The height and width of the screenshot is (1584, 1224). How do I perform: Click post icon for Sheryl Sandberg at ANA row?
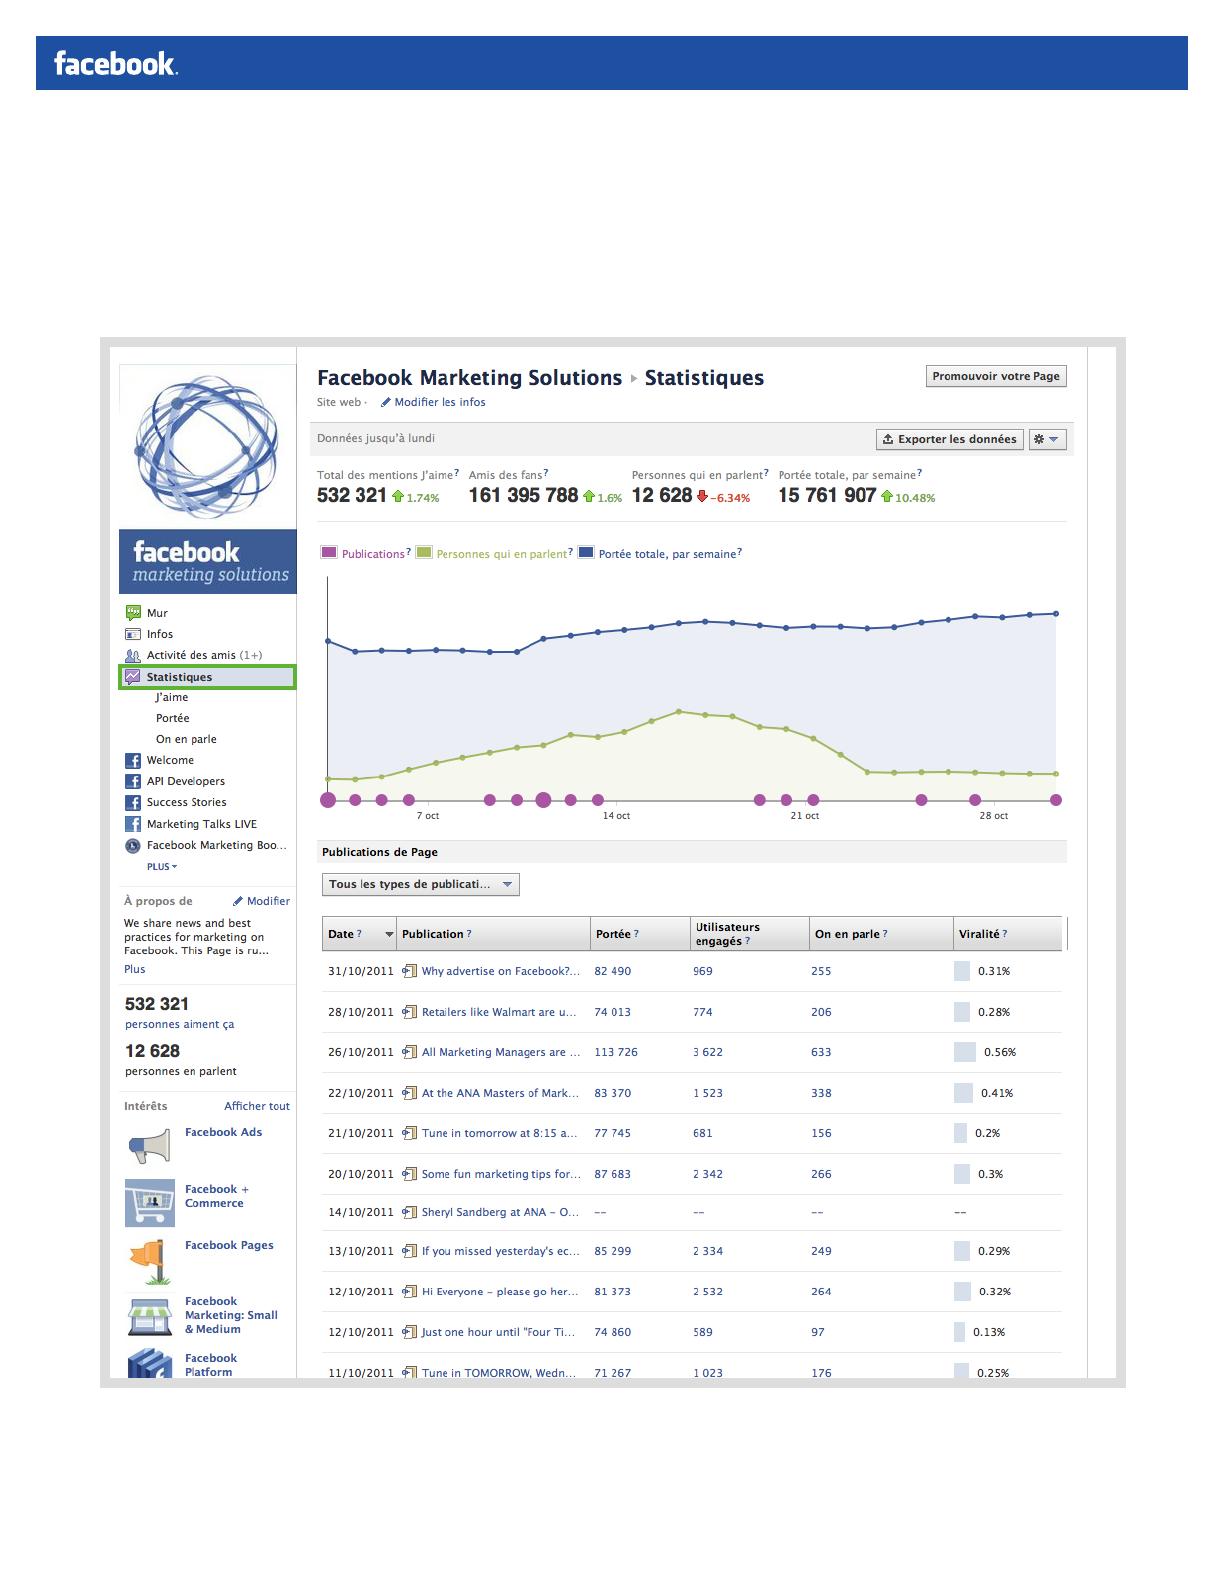(409, 1212)
